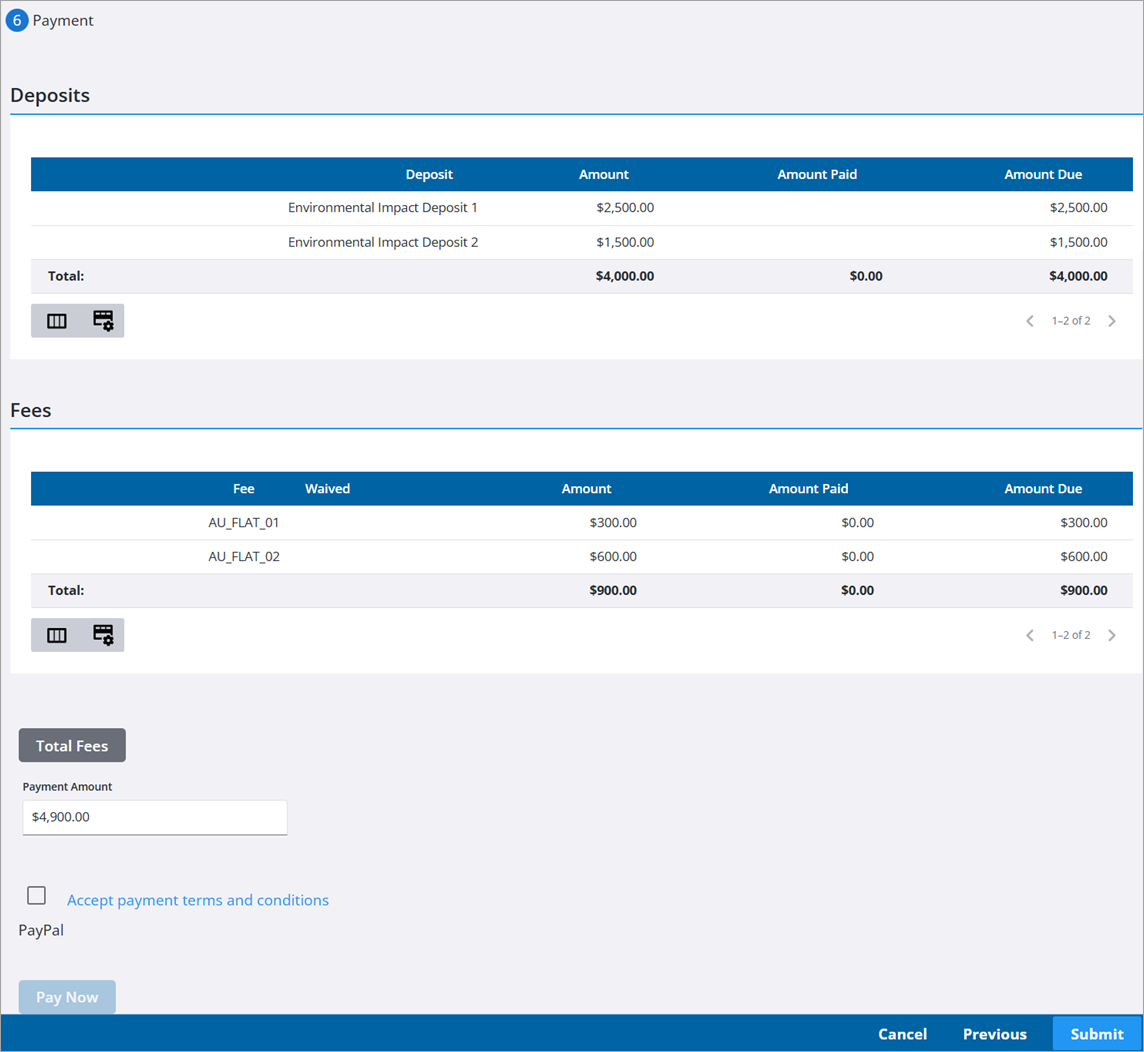Click the step 6 Payment badge

click(x=17, y=20)
